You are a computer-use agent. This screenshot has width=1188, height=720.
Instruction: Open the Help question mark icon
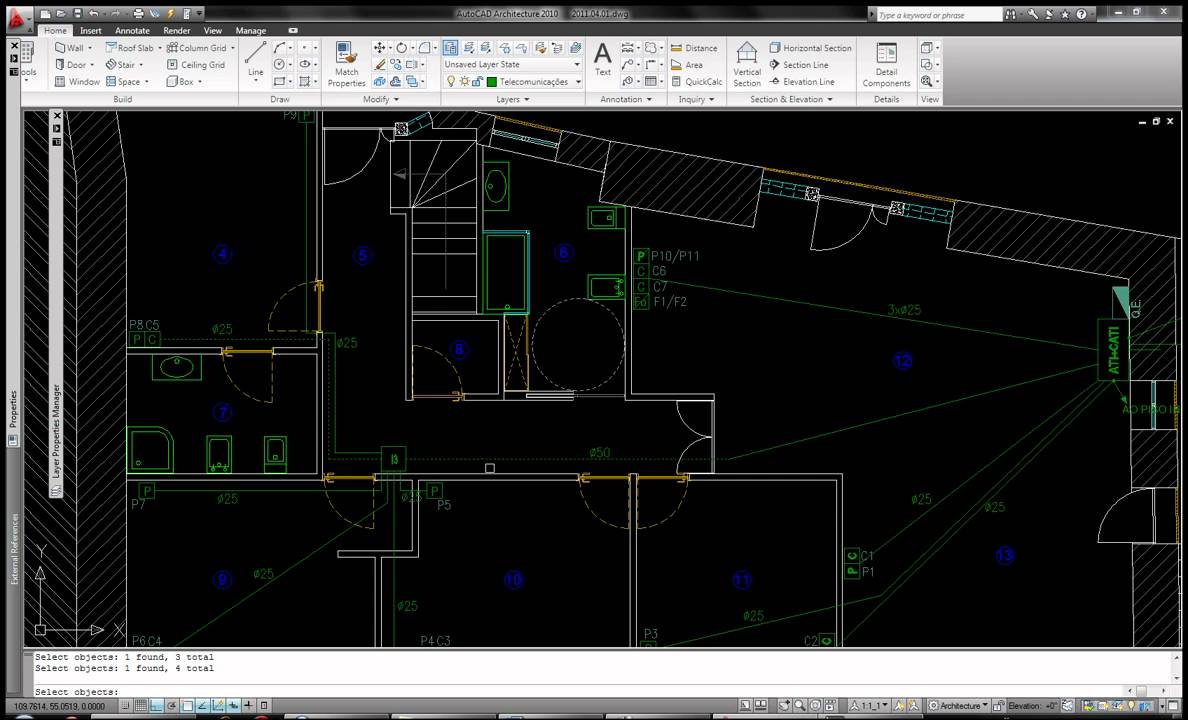[x=1081, y=14]
